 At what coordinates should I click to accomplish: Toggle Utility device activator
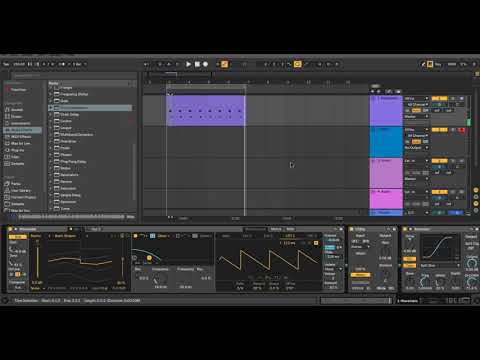pyautogui.click(x=351, y=229)
